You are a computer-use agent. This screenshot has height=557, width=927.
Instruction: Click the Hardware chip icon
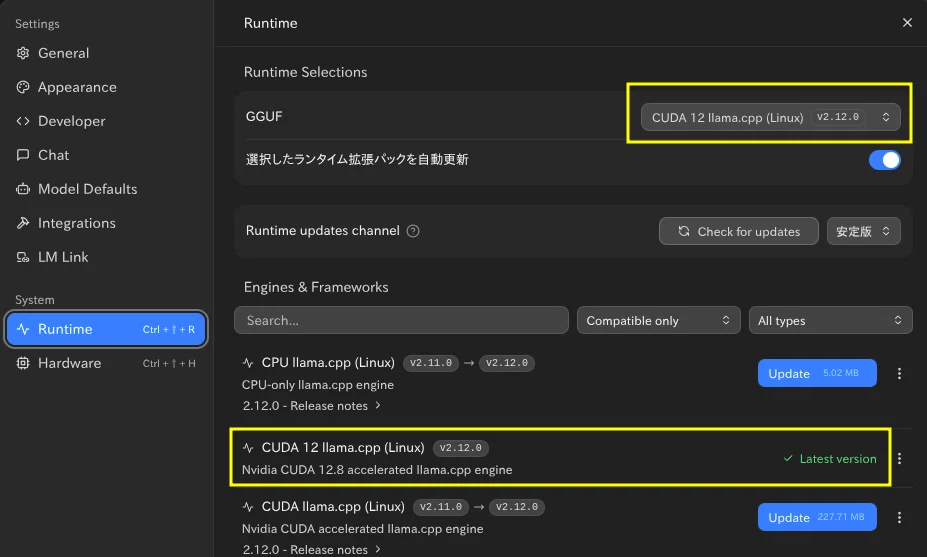click(x=23, y=363)
